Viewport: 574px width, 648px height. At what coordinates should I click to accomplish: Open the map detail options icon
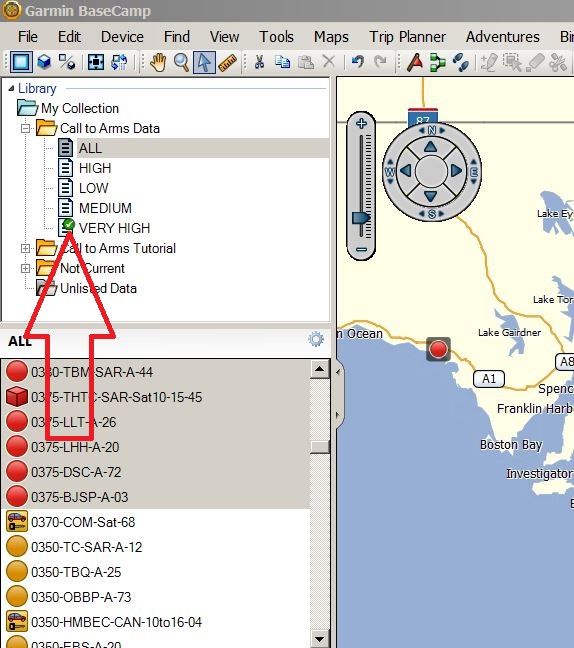(67, 62)
